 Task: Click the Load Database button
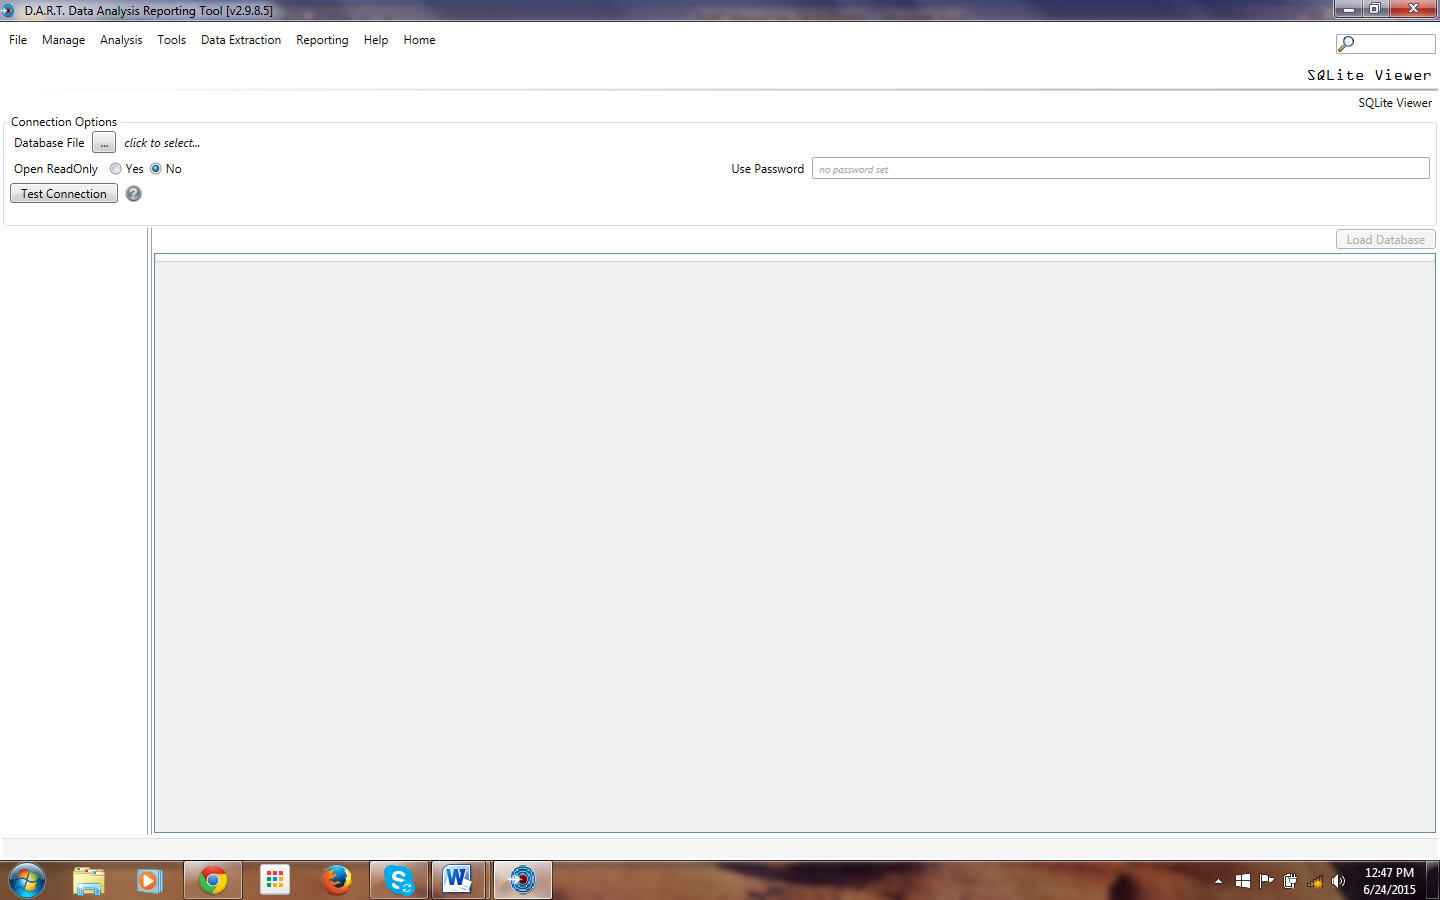point(1386,240)
